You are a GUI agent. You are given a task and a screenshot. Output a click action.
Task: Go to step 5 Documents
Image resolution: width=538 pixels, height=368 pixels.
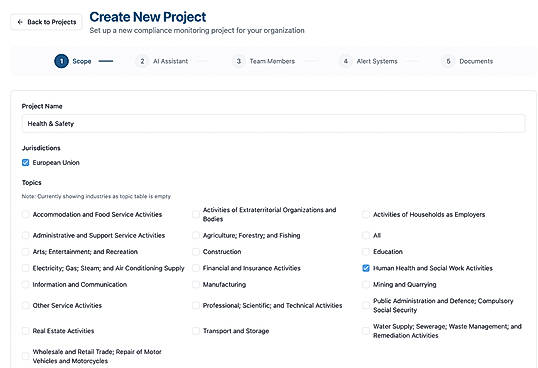click(467, 61)
